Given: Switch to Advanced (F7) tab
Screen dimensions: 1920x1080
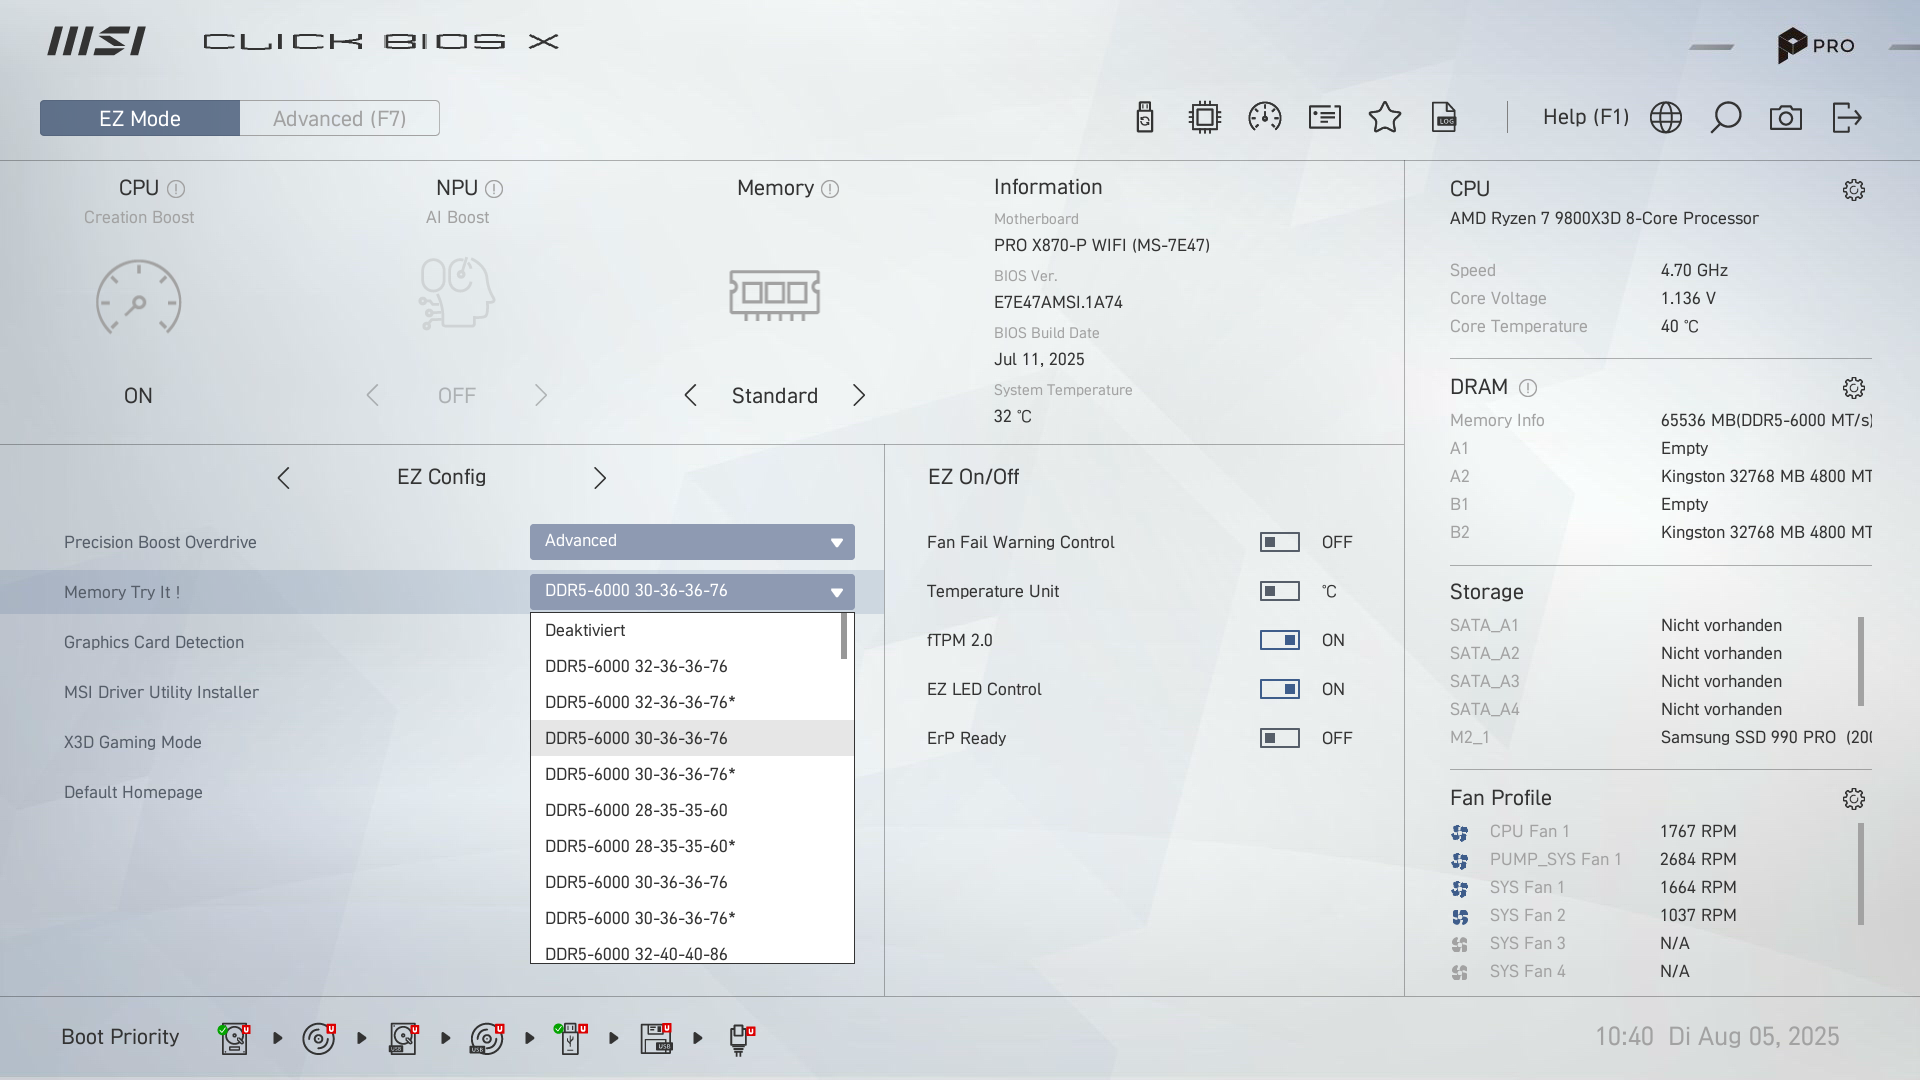Looking at the screenshot, I should tap(339, 118).
